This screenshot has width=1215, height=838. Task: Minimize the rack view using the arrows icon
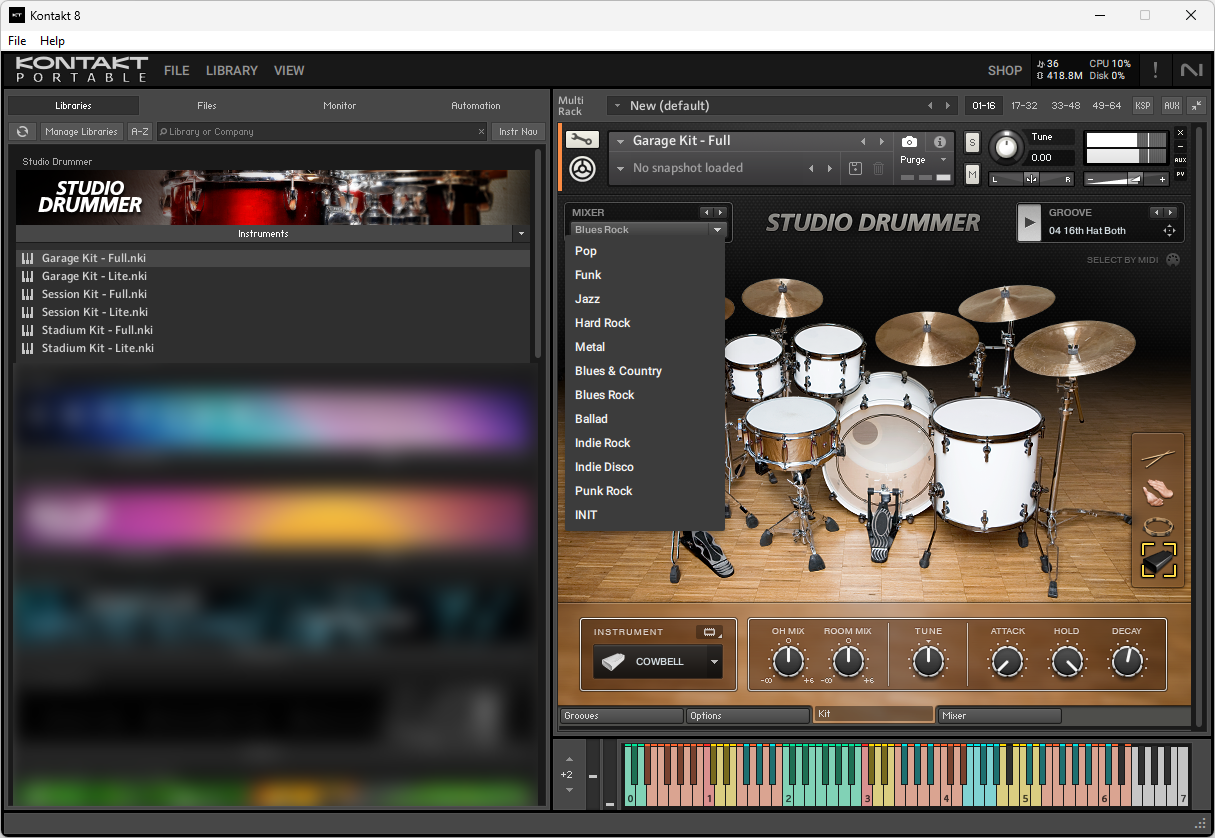1196,105
